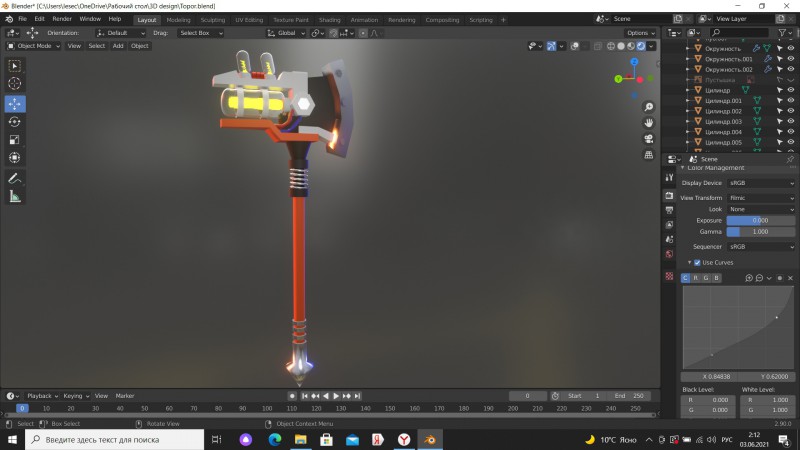Switch to wireframe viewport shading
Image resolution: width=800 pixels, height=450 pixels.
[x=611, y=46]
